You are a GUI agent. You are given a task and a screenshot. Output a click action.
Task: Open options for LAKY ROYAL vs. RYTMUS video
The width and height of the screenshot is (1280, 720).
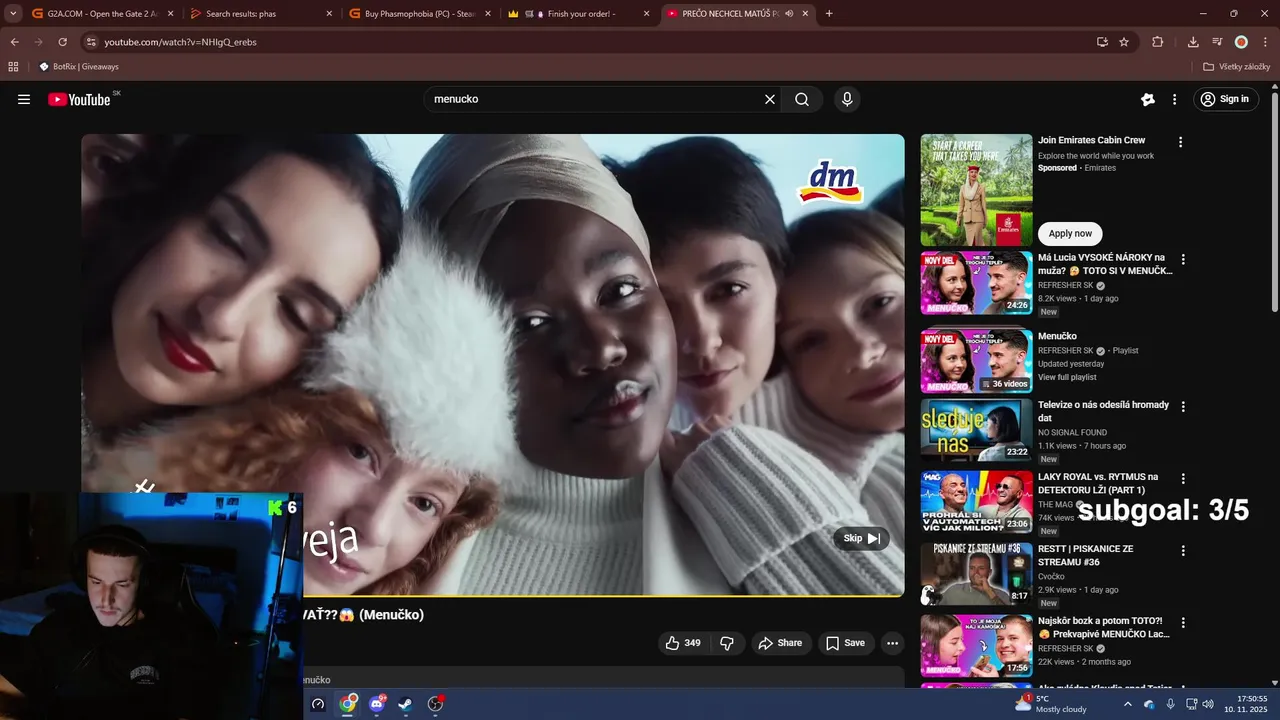(x=1183, y=479)
